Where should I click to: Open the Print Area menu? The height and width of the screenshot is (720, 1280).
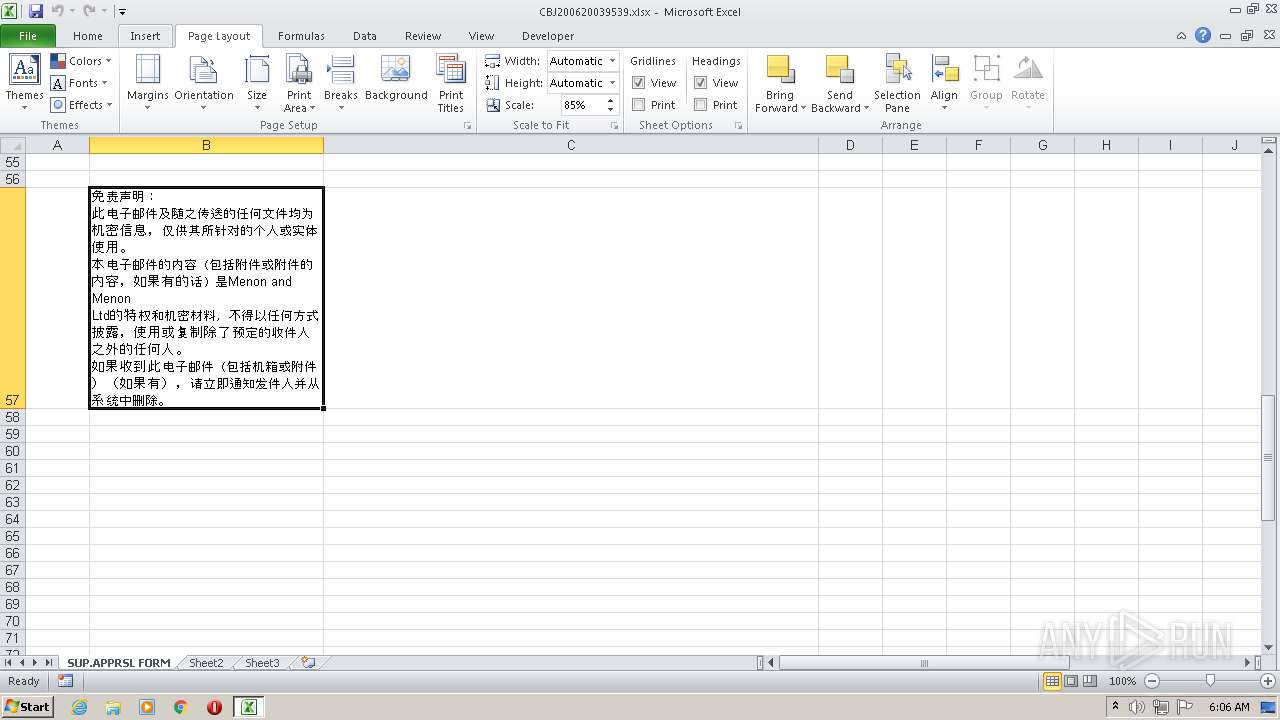[299, 82]
